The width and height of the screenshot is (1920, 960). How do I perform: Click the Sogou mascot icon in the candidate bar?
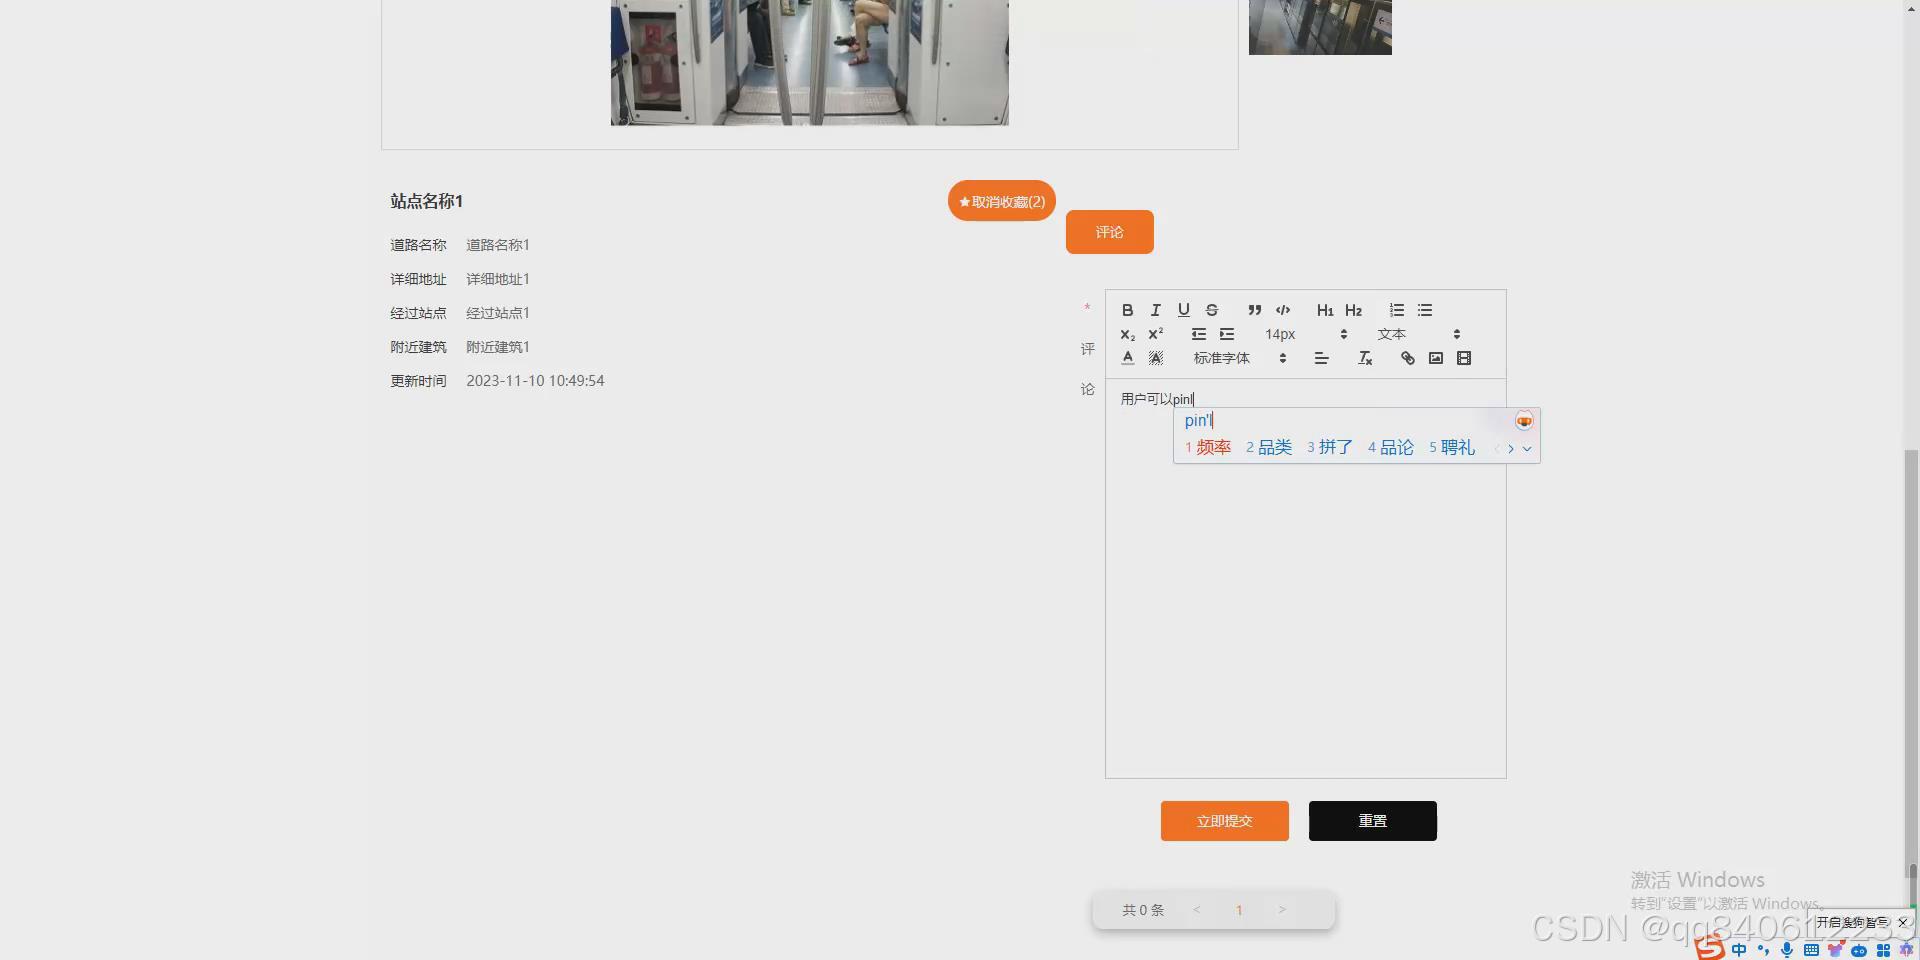(x=1524, y=421)
